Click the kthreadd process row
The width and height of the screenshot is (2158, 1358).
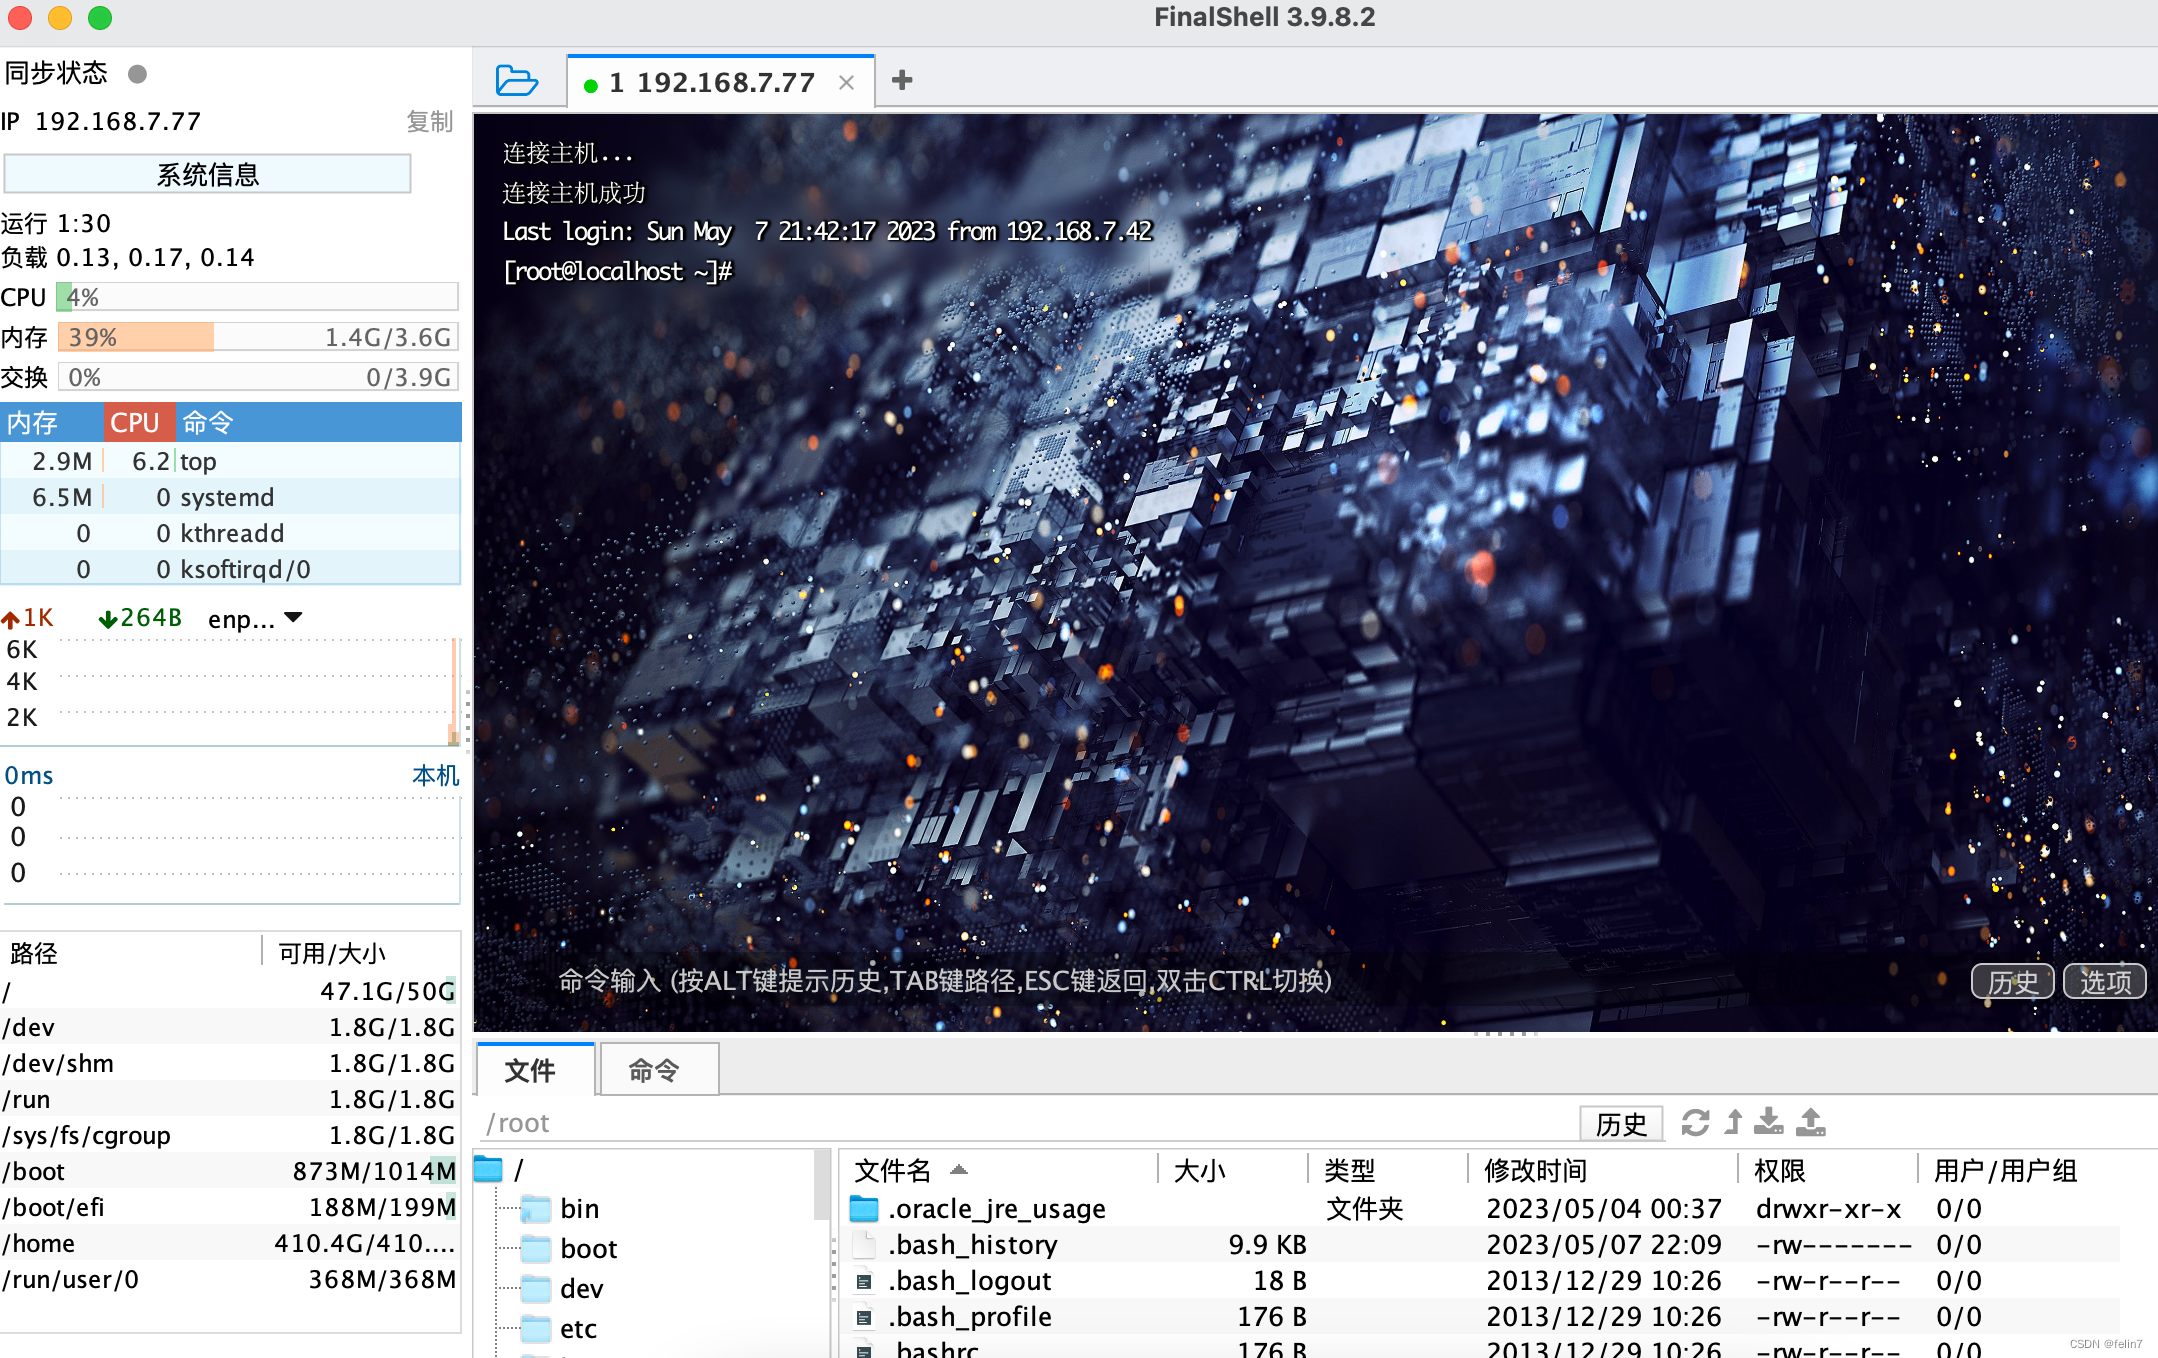[230, 533]
